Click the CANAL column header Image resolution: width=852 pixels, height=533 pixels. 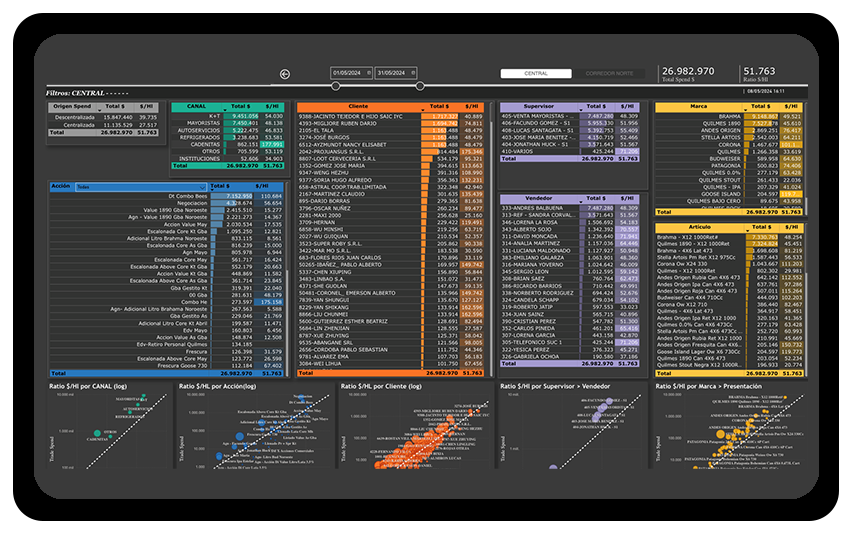(x=197, y=106)
